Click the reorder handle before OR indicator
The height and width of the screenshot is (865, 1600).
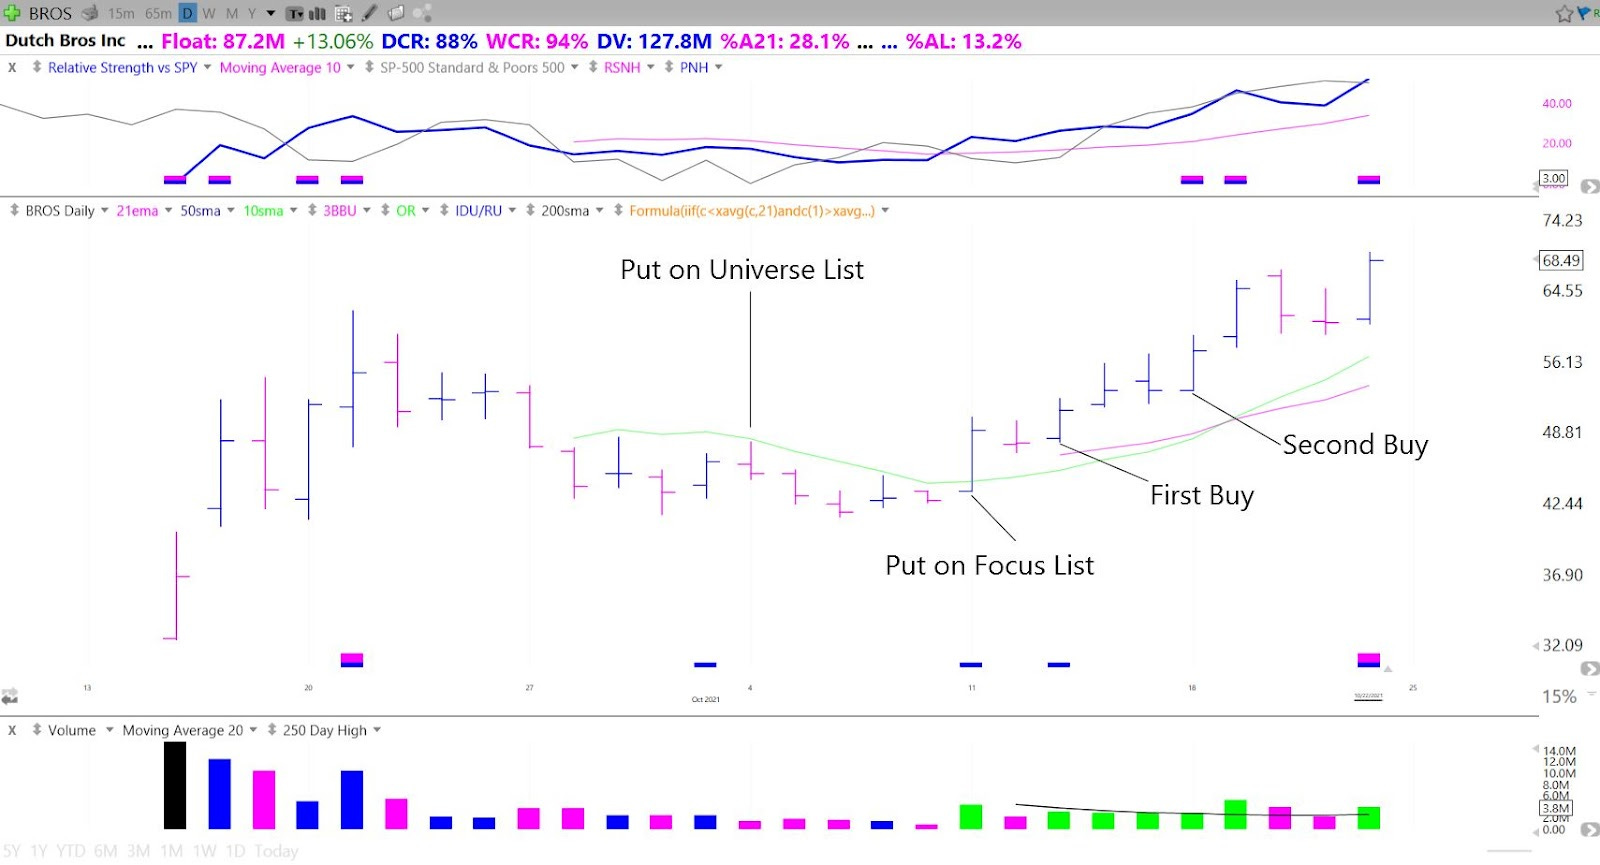point(385,210)
